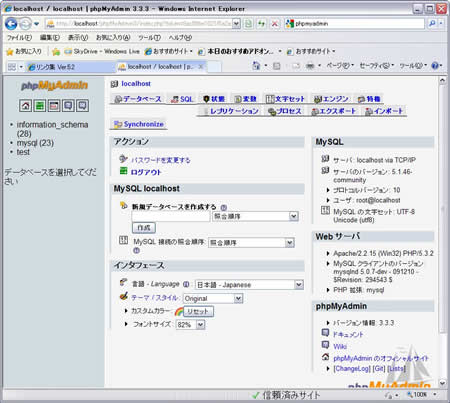The width and height of the screenshot is (450, 403).
Task: Click the Home icon in the command bar
Action: 256,66
